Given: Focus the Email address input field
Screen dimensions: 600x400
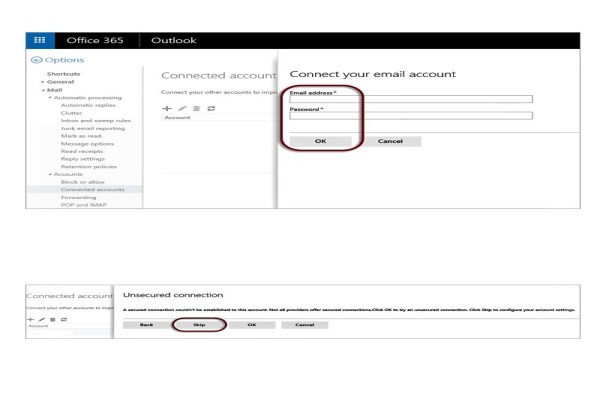Looking at the screenshot, I should (x=411, y=99).
